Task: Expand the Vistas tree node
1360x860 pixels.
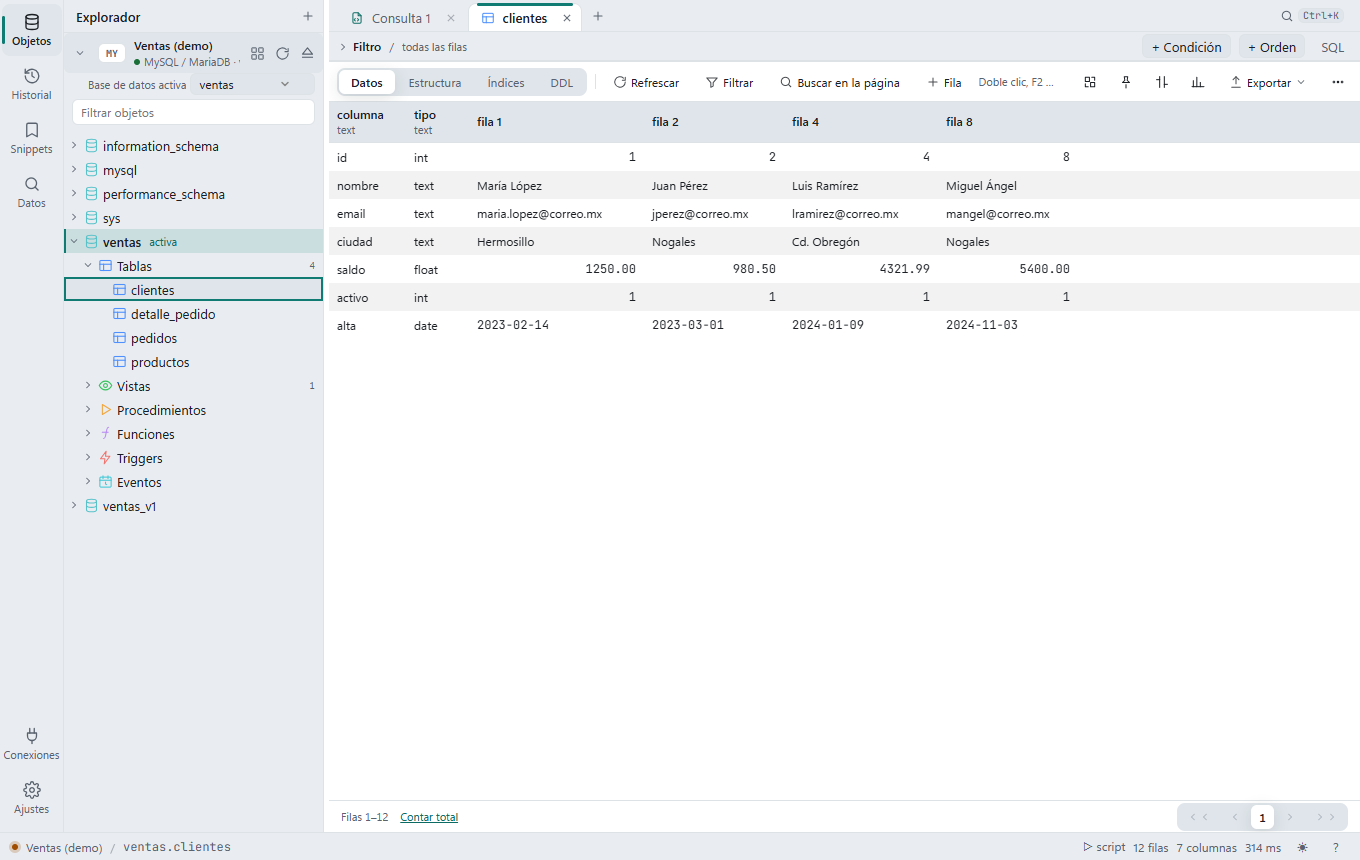Action: pyautogui.click(x=89, y=386)
